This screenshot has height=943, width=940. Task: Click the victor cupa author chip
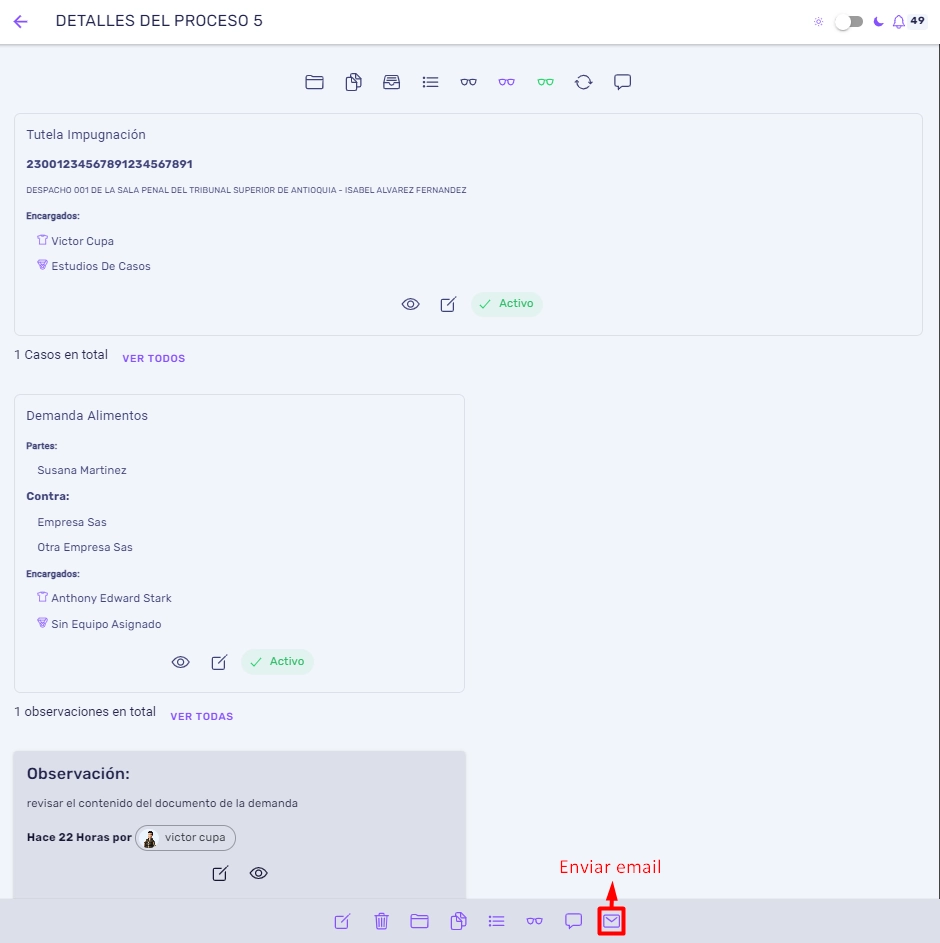click(185, 838)
